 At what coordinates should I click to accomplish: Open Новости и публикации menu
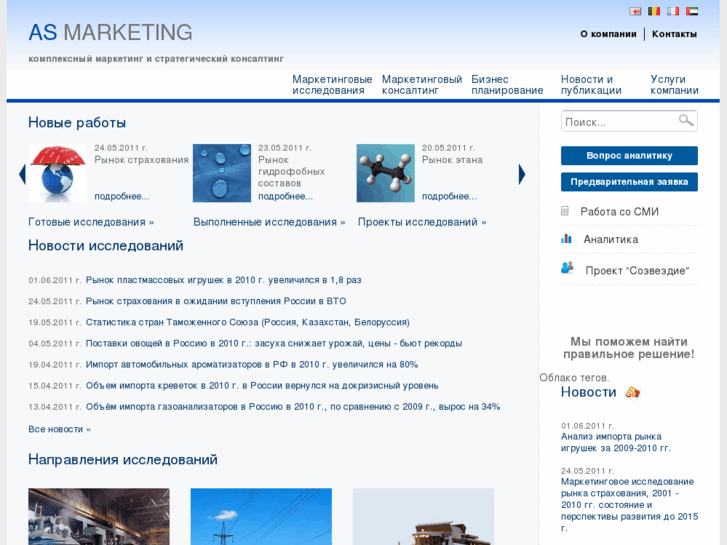click(591, 85)
